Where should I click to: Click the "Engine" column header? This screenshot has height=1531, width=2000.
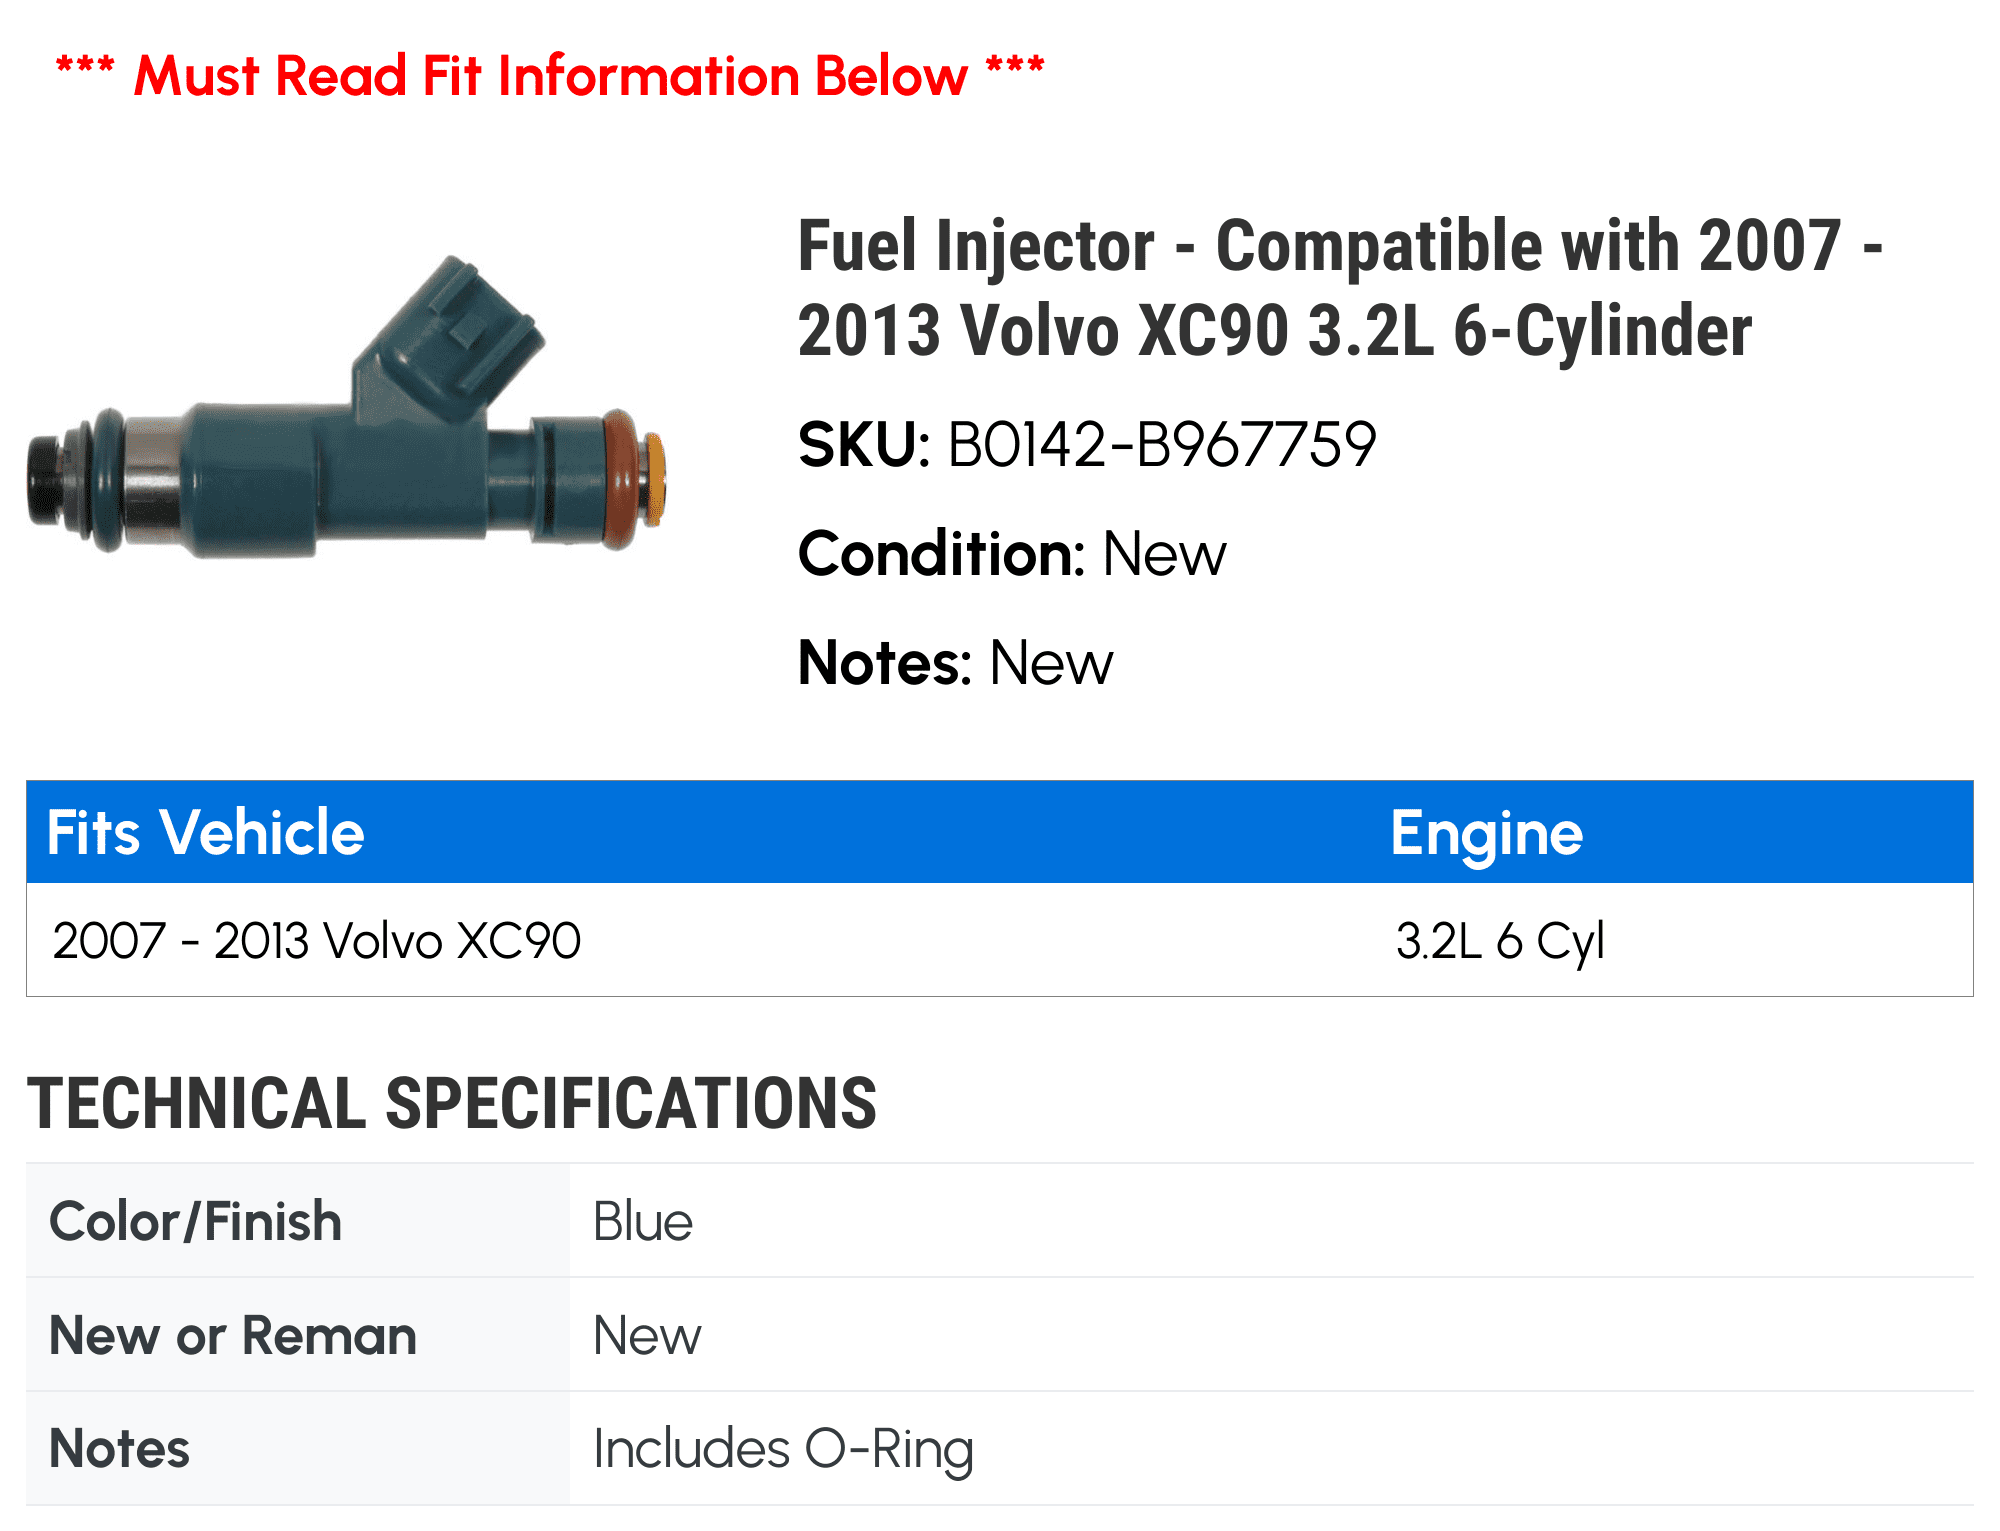(x=1486, y=832)
